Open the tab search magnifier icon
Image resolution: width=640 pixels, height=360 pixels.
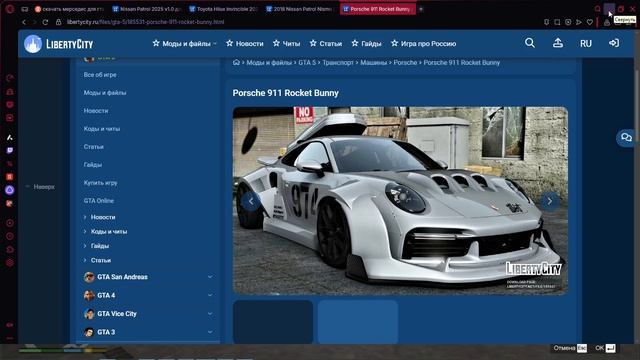click(598, 9)
